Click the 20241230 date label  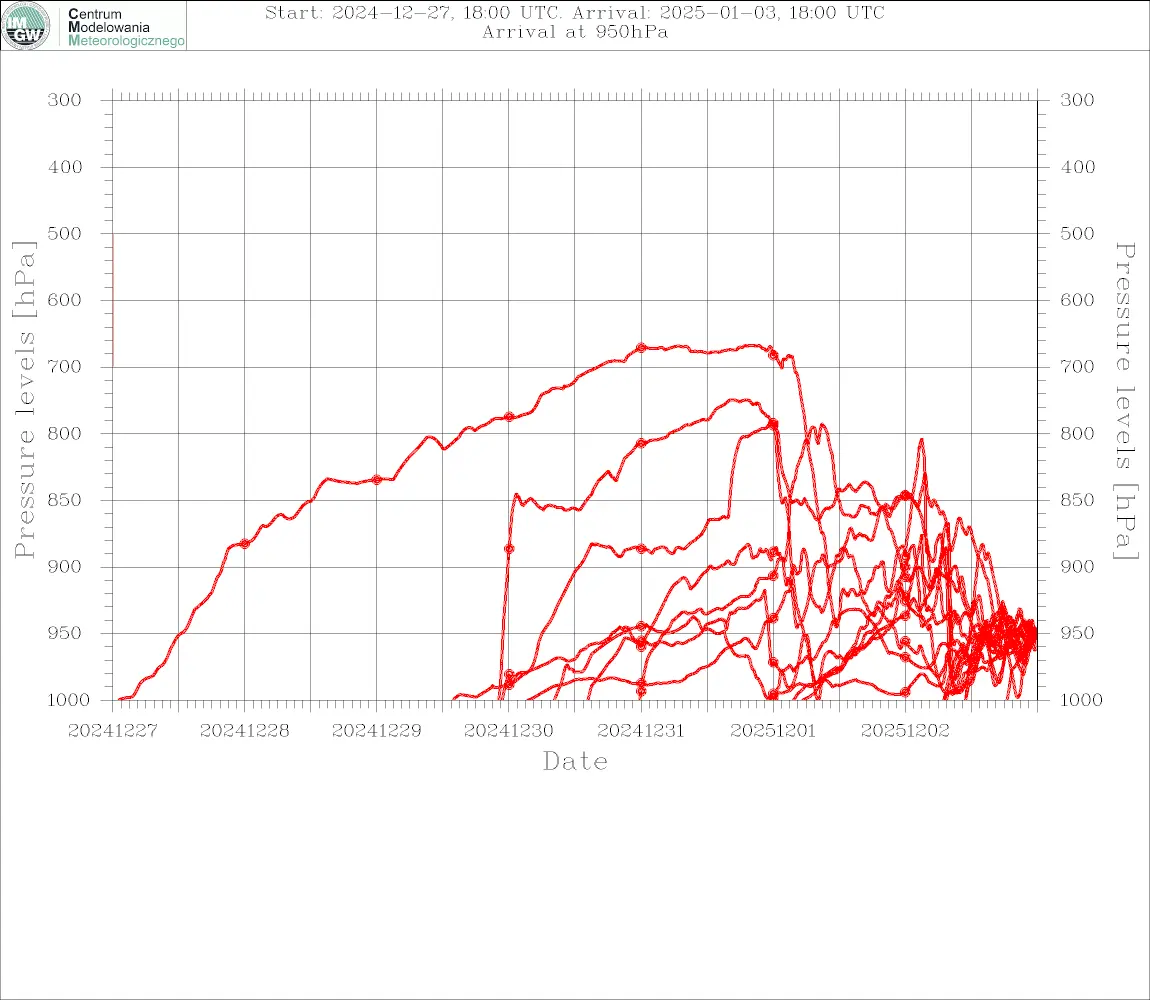508,731
